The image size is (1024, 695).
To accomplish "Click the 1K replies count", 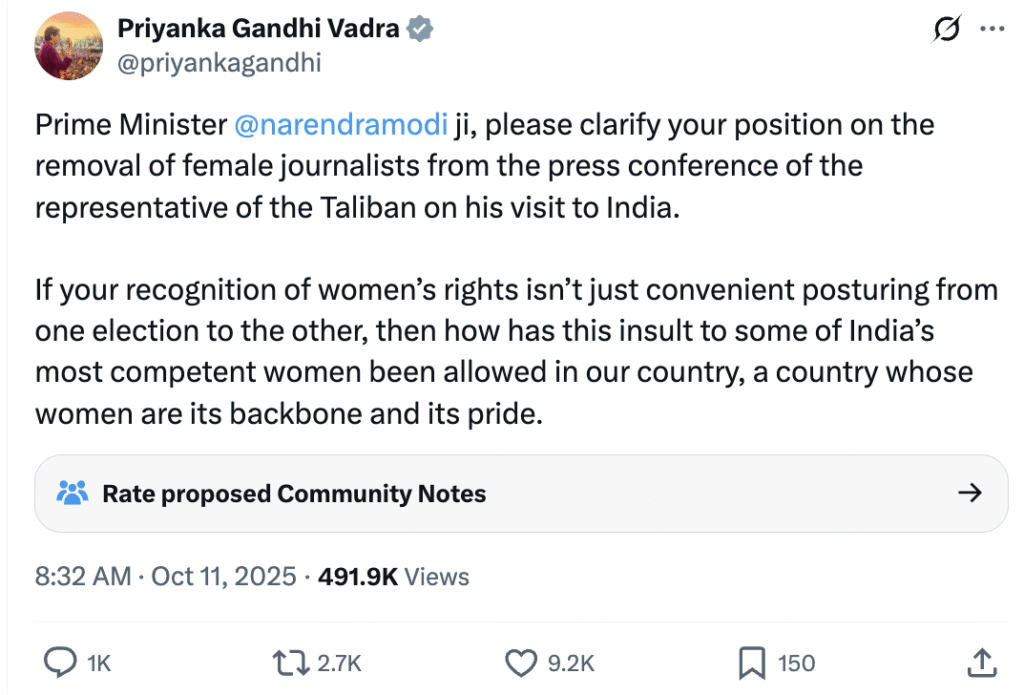I will [99, 663].
